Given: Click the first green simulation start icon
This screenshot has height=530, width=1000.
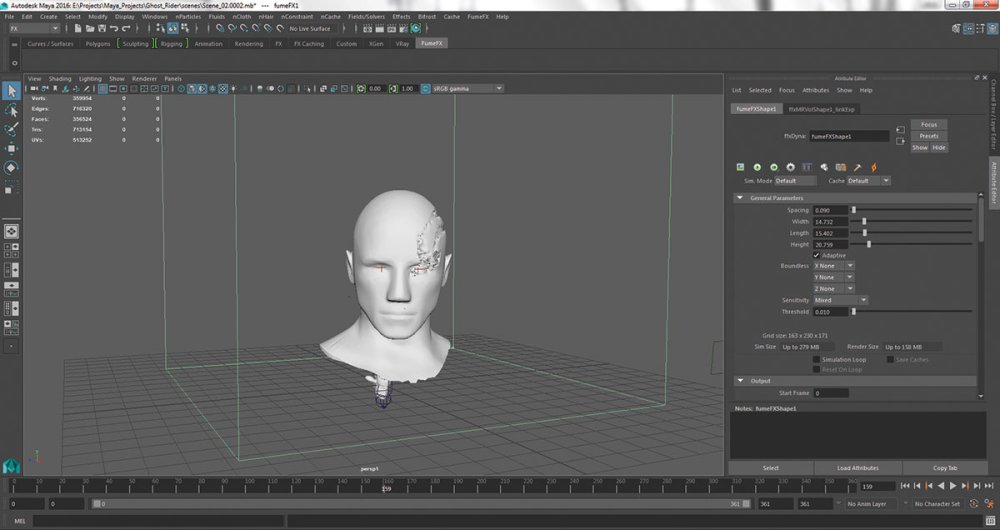Looking at the screenshot, I should [757, 167].
